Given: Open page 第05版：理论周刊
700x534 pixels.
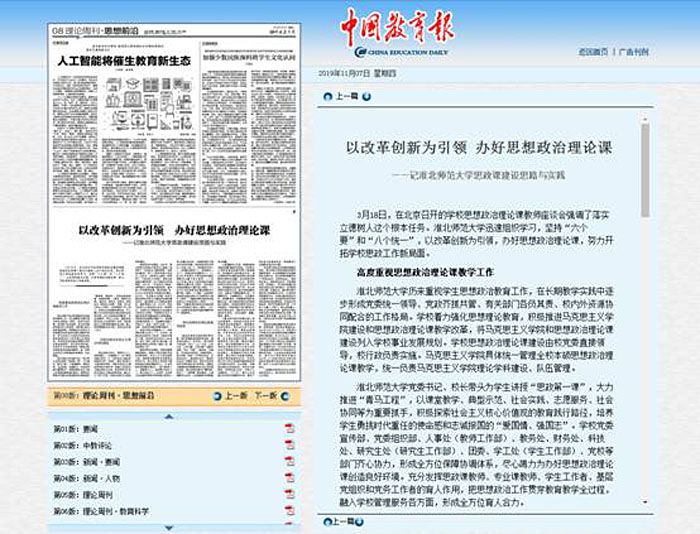Looking at the screenshot, I should point(83,495).
